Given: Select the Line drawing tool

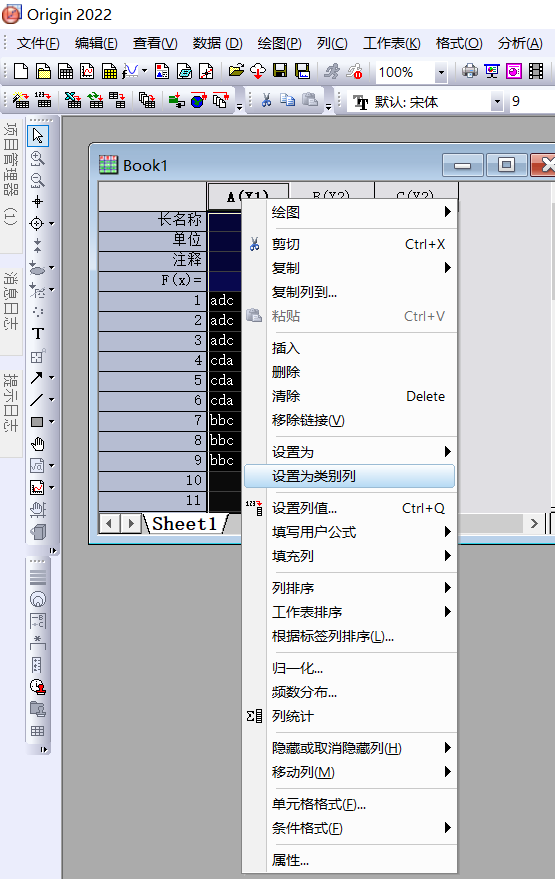Looking at the screenshot, I should click(x=36, y=400).
